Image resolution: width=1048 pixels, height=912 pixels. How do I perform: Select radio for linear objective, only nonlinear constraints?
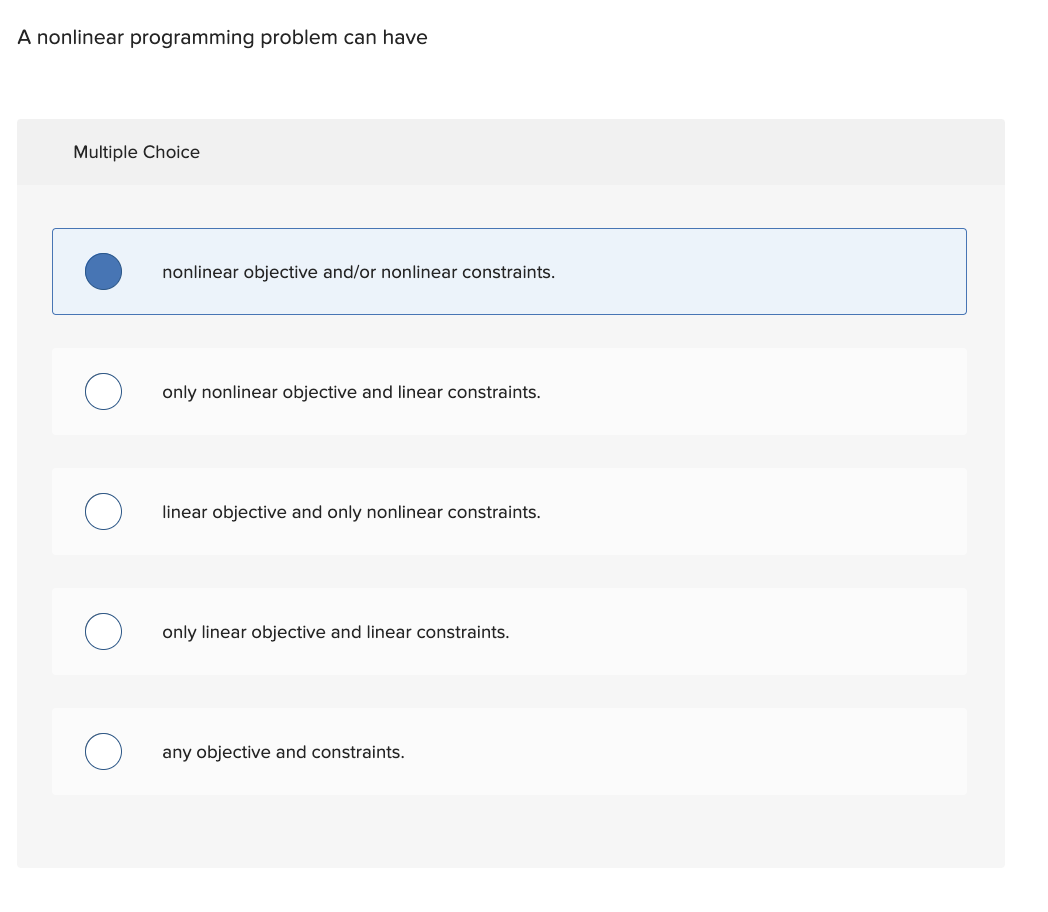pyautogui.click(x=104, y=512)
